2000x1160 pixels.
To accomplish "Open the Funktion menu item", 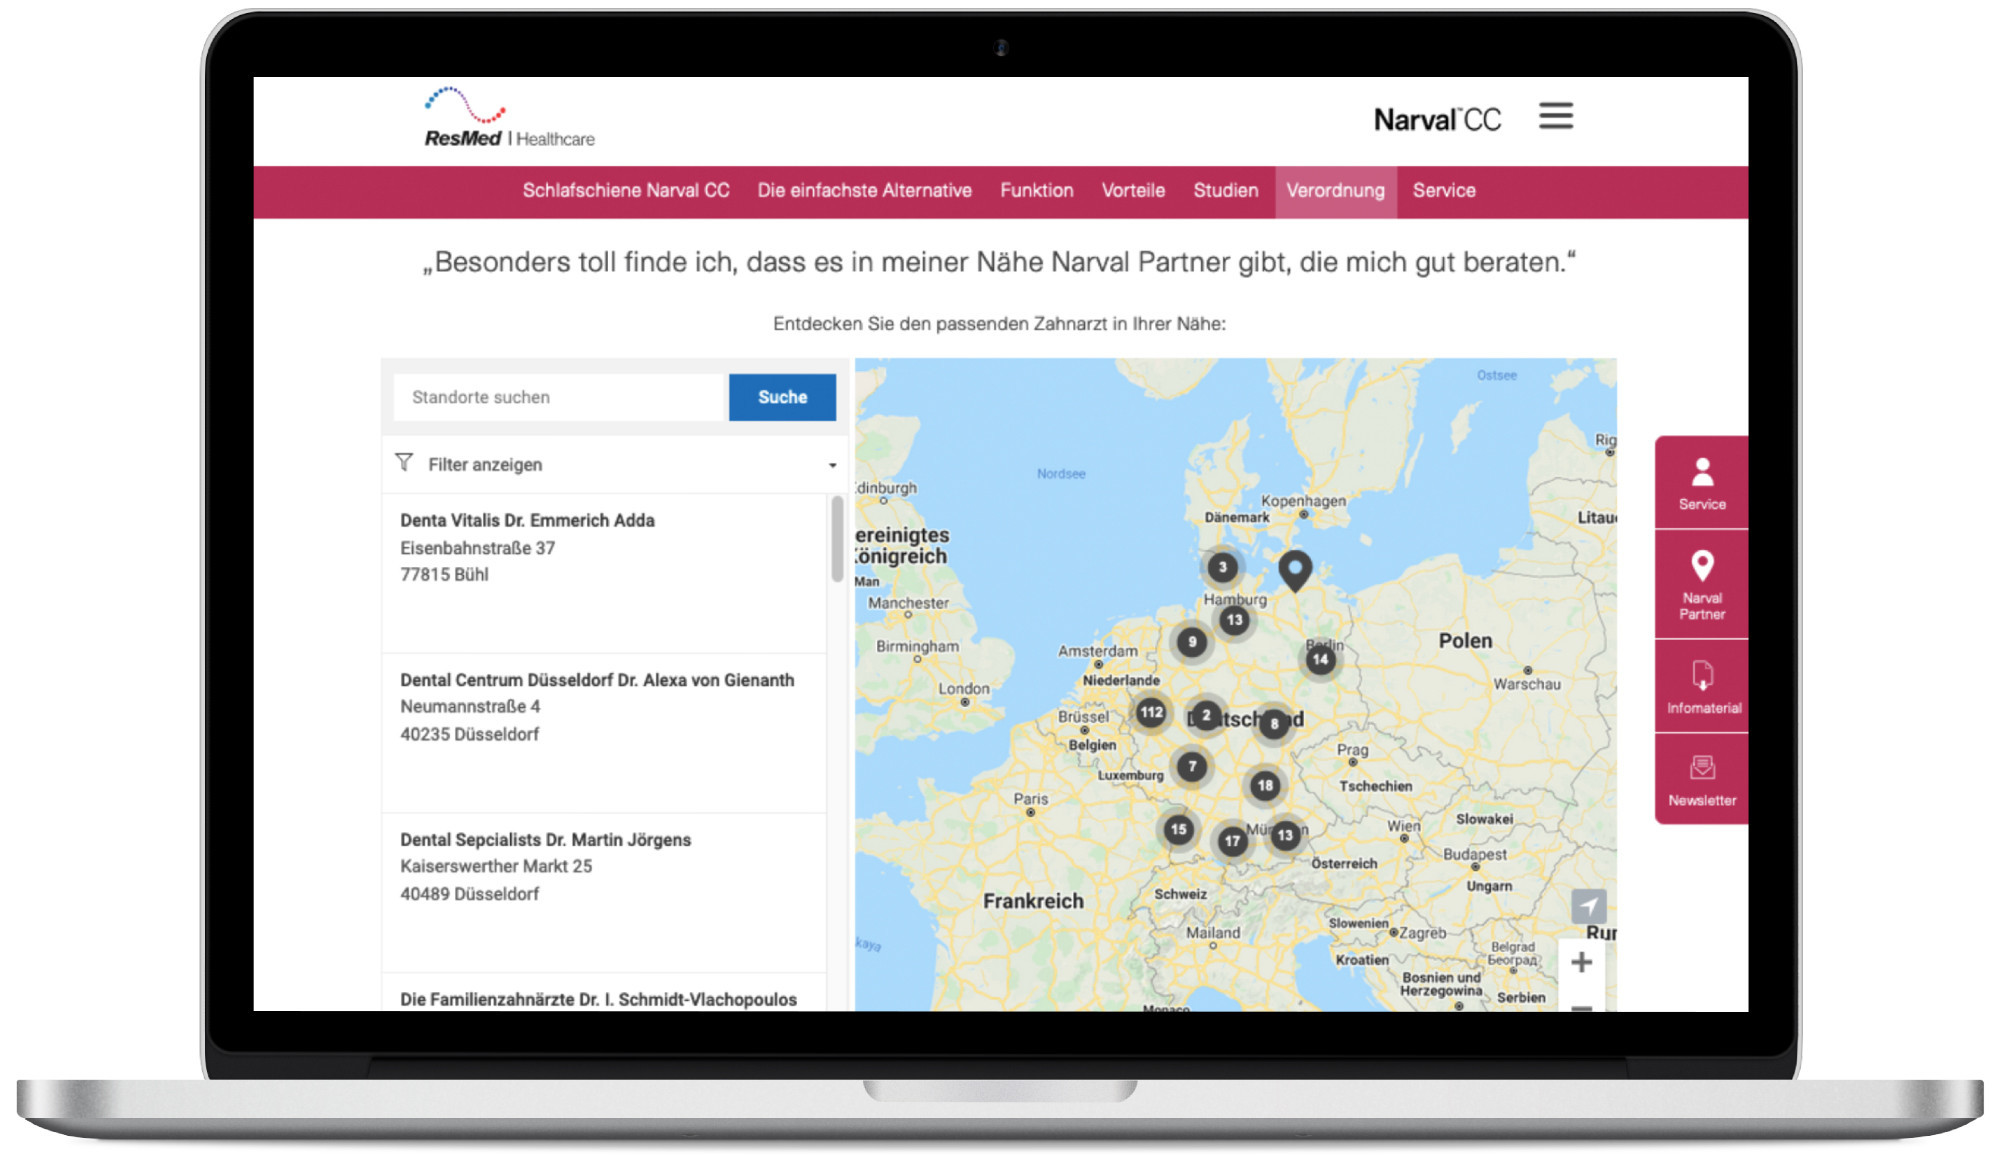I will coord(1036,191).
